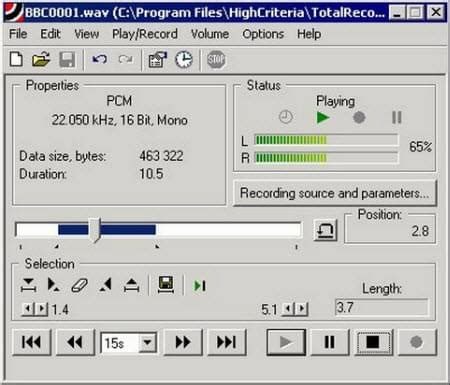The height and width of the screenshot is (385, 450).
Task: Increase selection start with right arrow
Action: [x=41, y=309]
